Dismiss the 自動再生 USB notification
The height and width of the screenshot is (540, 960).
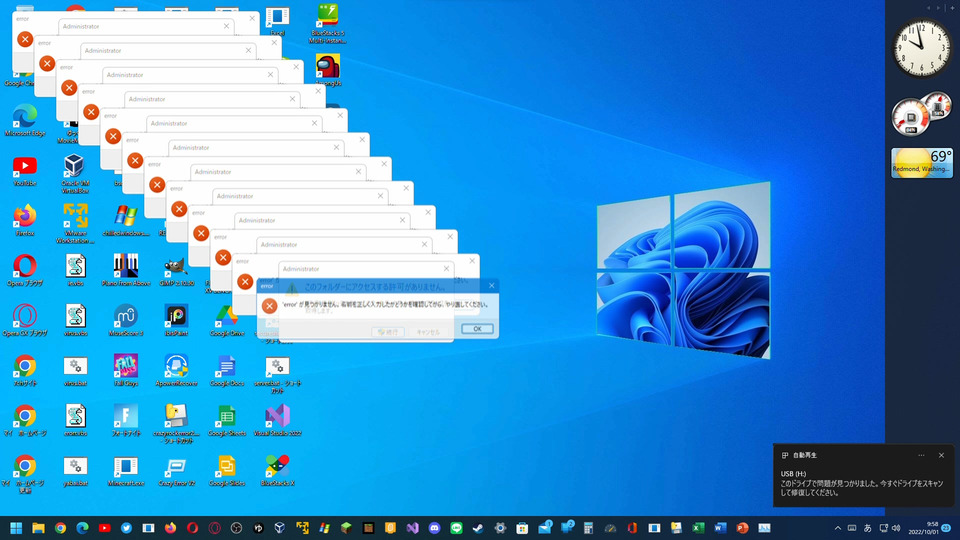pos(941,456)
